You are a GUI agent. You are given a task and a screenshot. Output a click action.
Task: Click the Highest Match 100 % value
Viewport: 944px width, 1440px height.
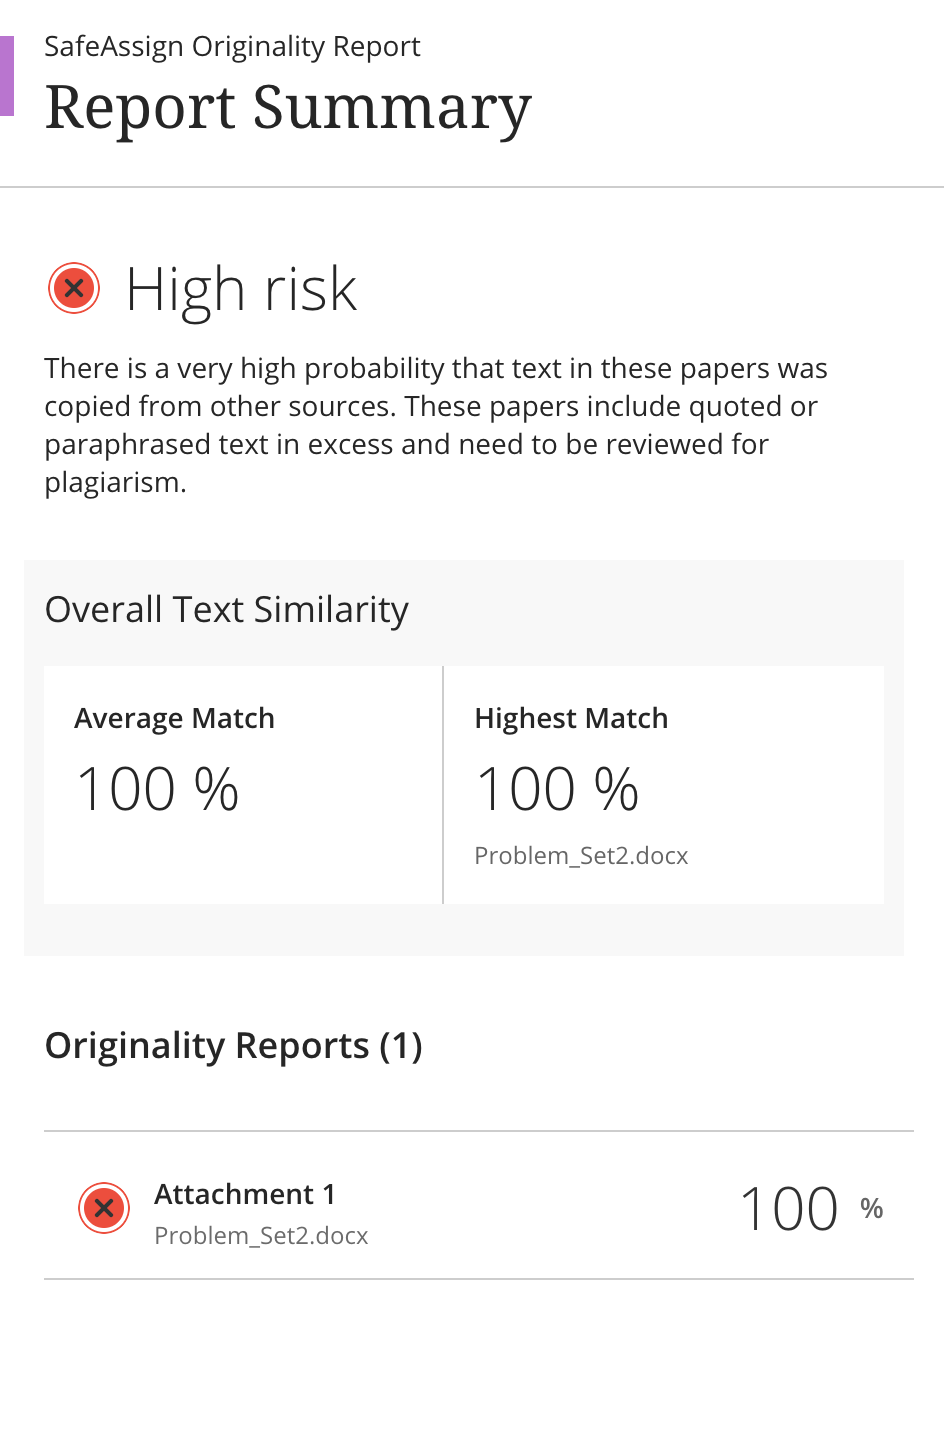(x=558, y=789)
